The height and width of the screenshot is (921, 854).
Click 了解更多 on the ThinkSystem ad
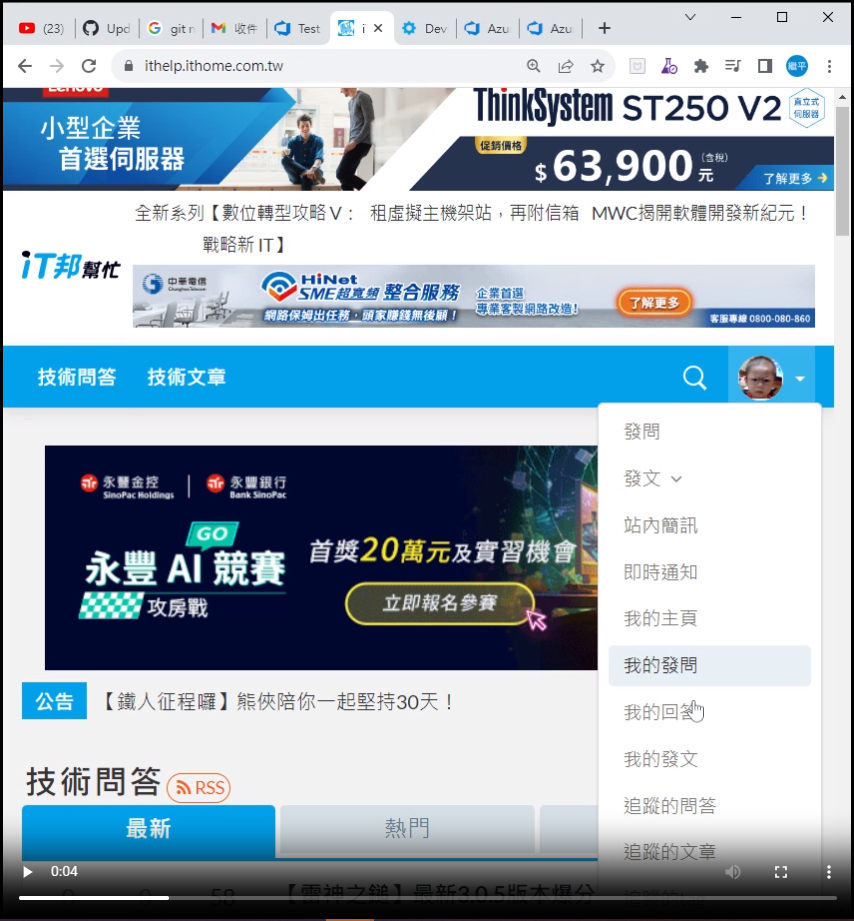795,178
